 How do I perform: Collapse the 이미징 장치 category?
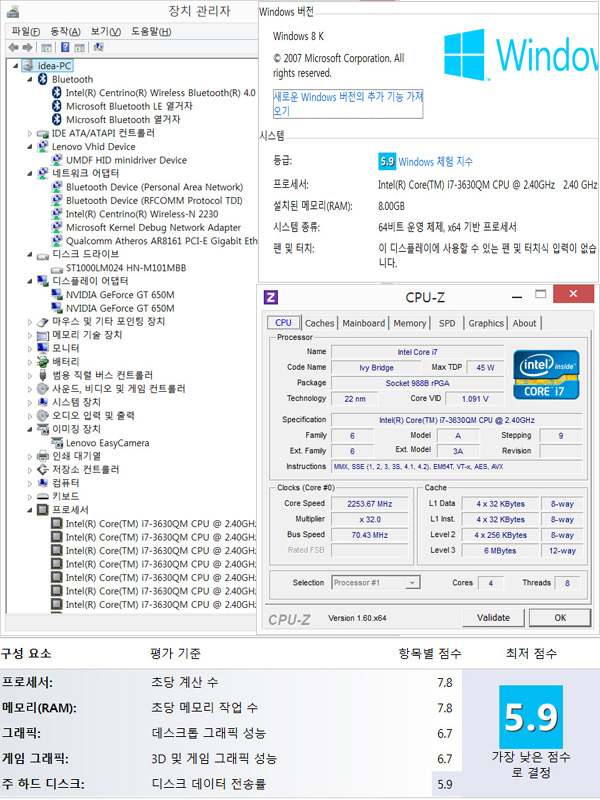tap(30, 430)
